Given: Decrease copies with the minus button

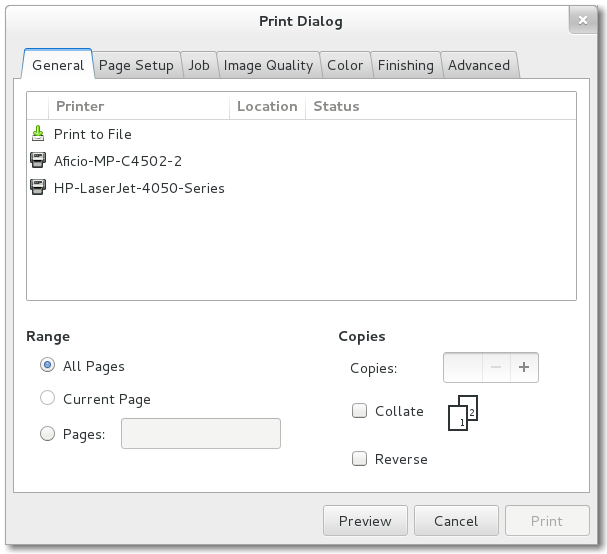Looking at the screenshot, I should click(x=496, y=368).
